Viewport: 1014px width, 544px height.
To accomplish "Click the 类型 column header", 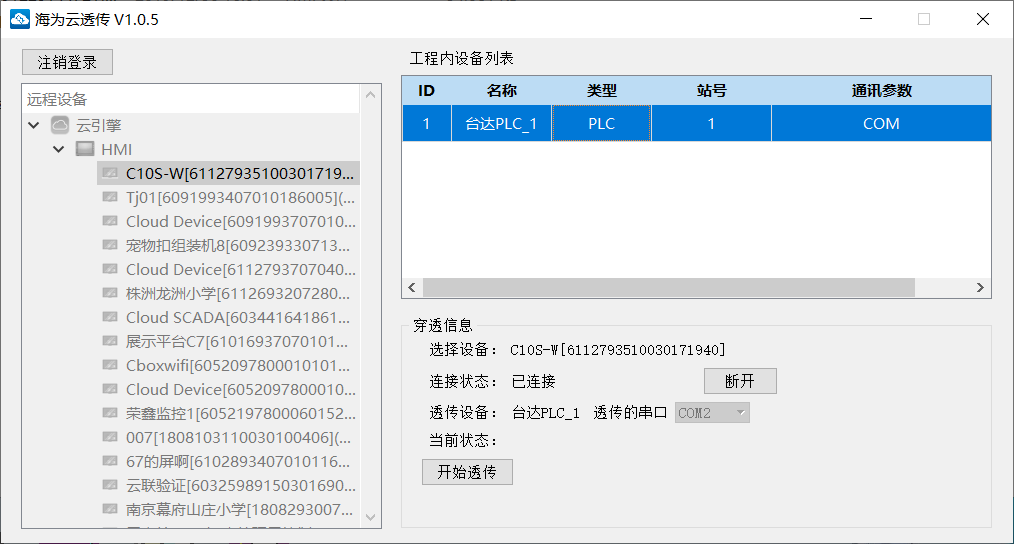I will tap(601, 91).
